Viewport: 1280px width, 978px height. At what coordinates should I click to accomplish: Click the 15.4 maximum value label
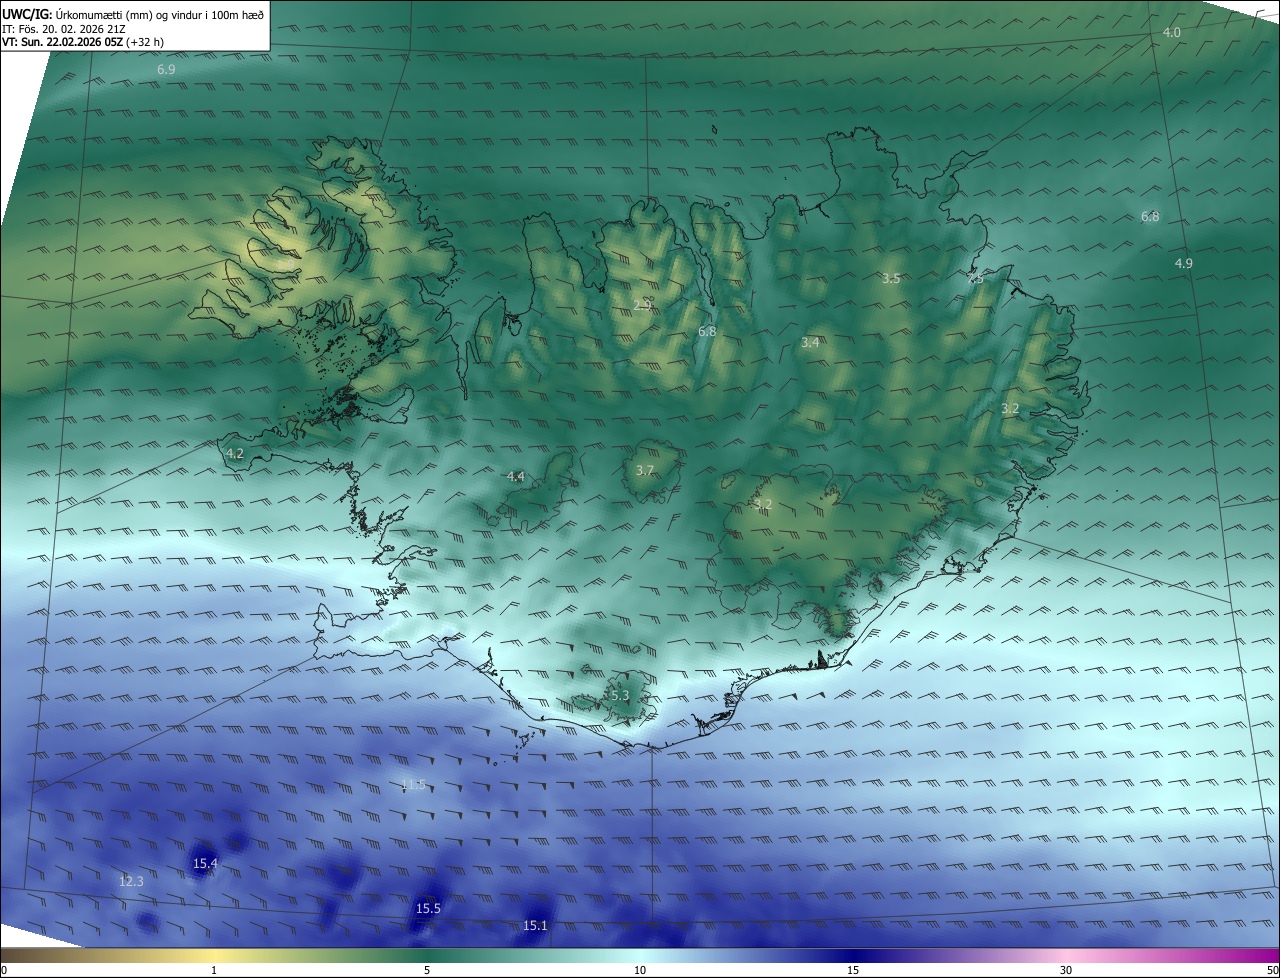[x=205, y=863]
